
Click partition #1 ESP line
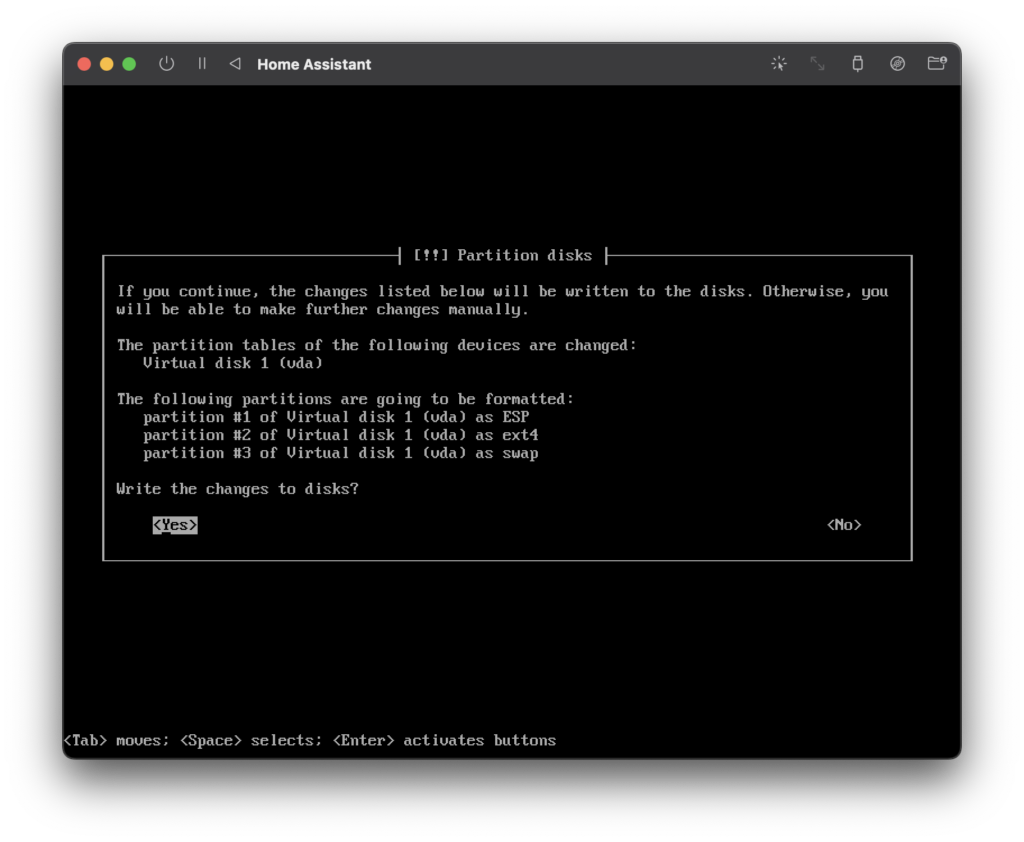point(336,417)
